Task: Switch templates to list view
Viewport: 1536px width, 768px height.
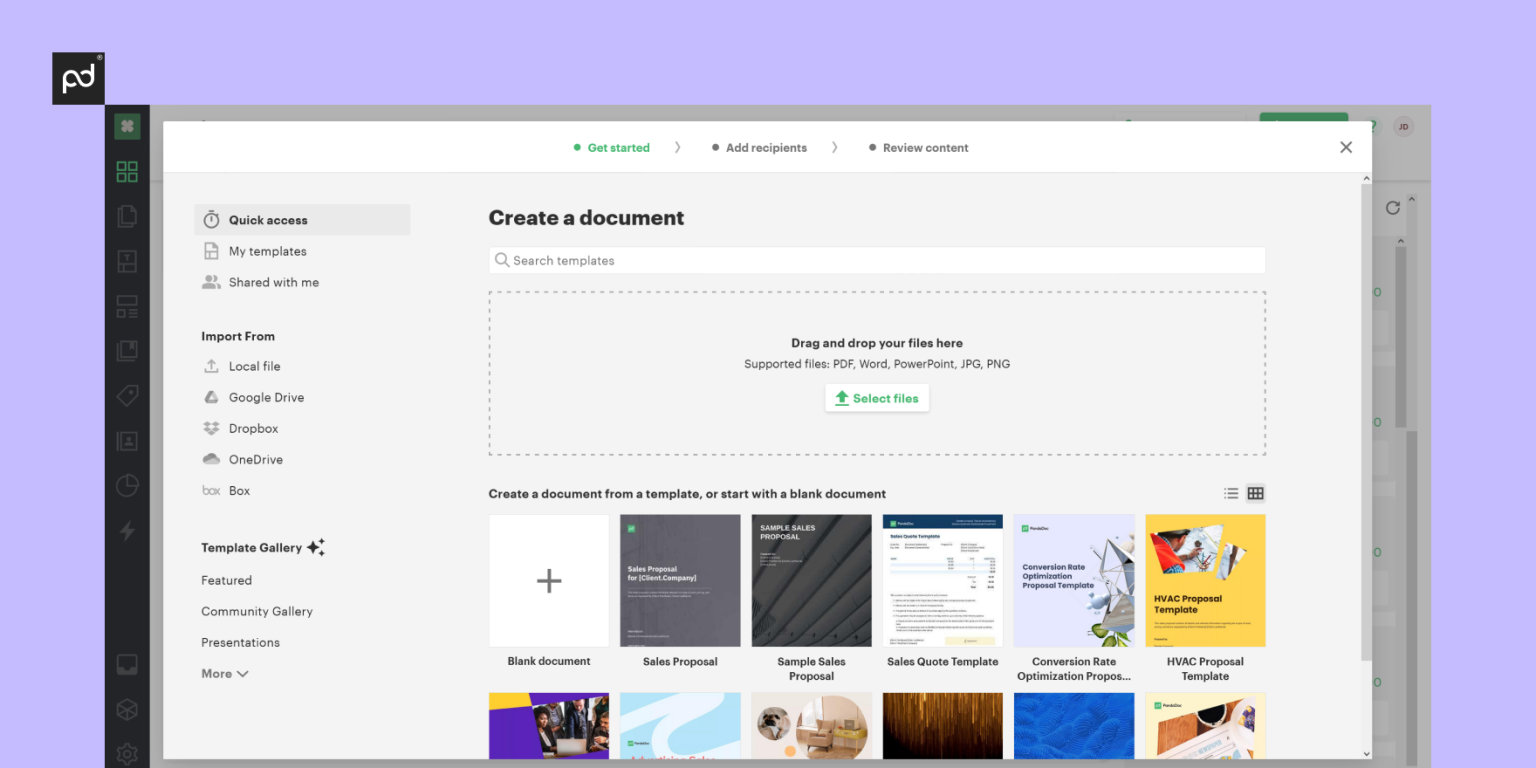Action: coord(1231,493)
